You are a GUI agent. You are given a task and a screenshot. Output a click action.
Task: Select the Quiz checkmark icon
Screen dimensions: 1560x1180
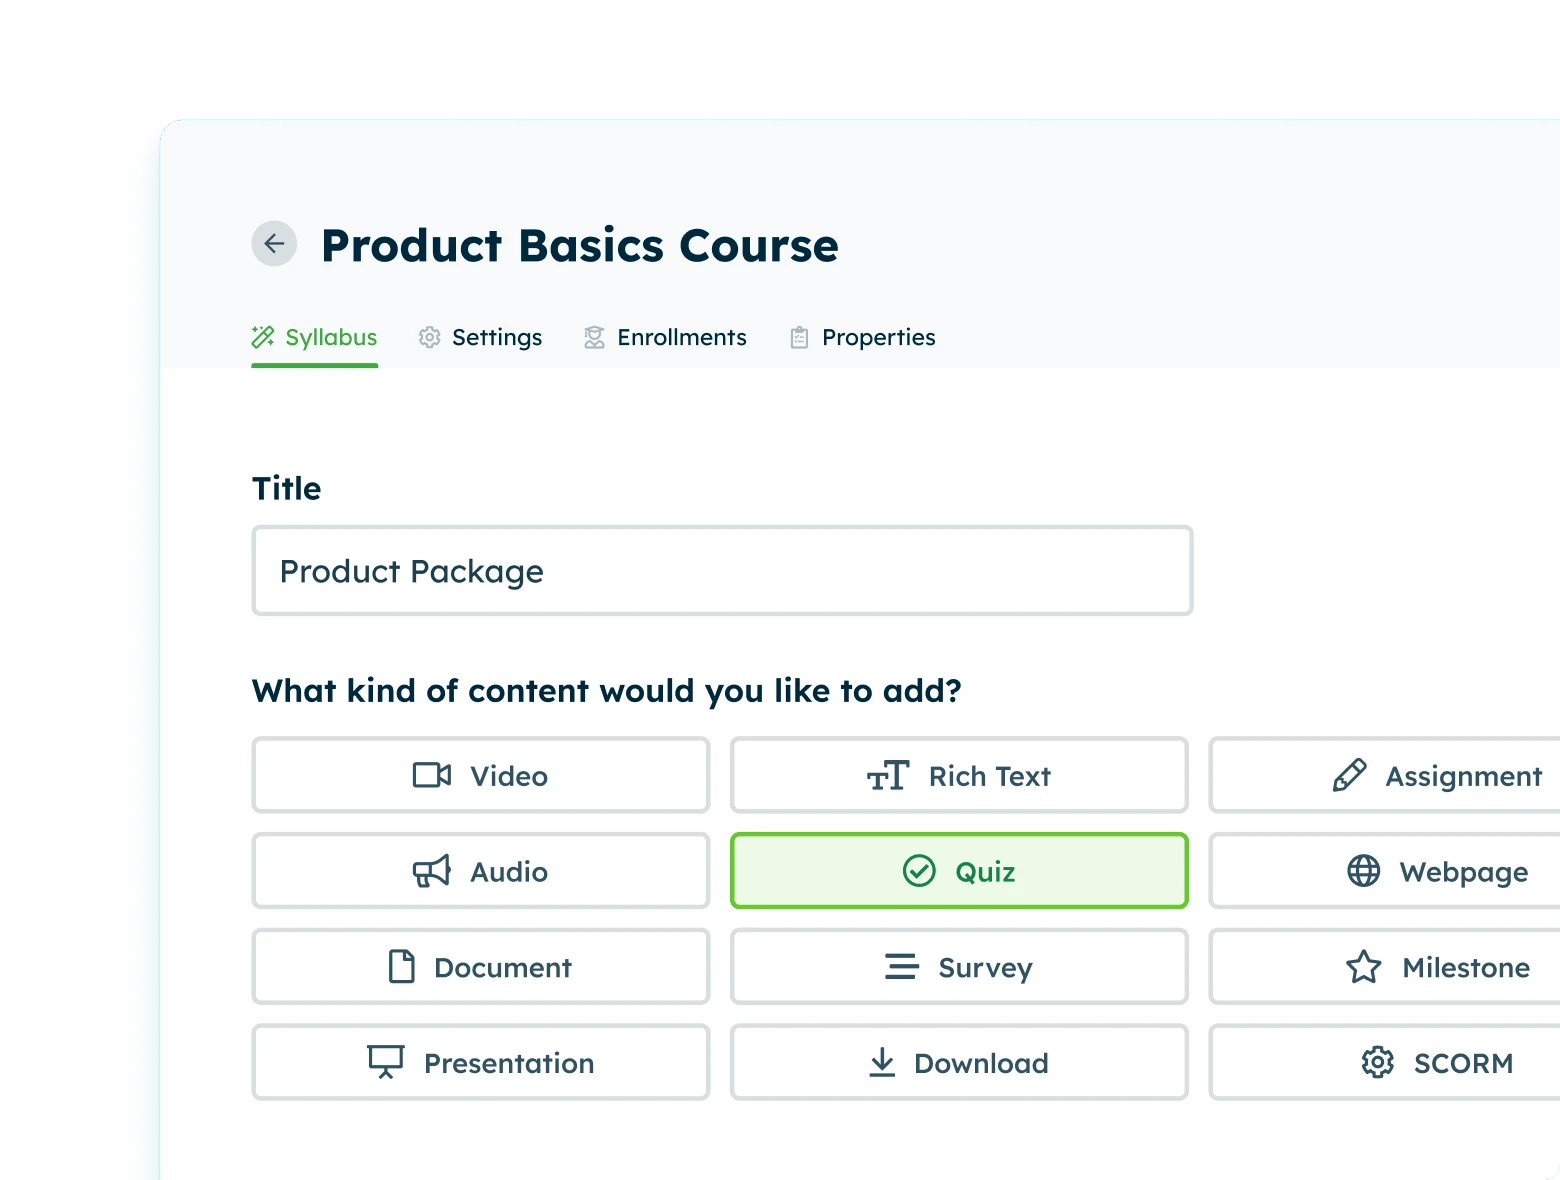coord(918,871)
